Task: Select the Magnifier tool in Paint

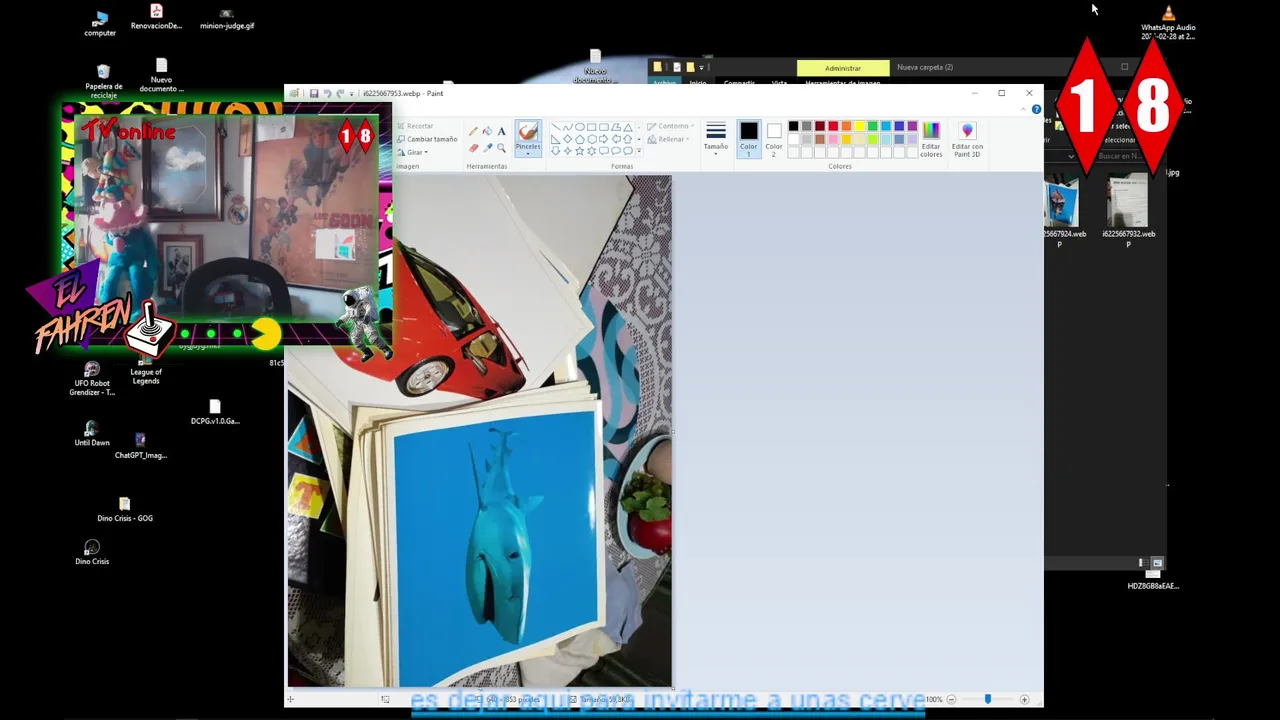Action: click(501, 148)
